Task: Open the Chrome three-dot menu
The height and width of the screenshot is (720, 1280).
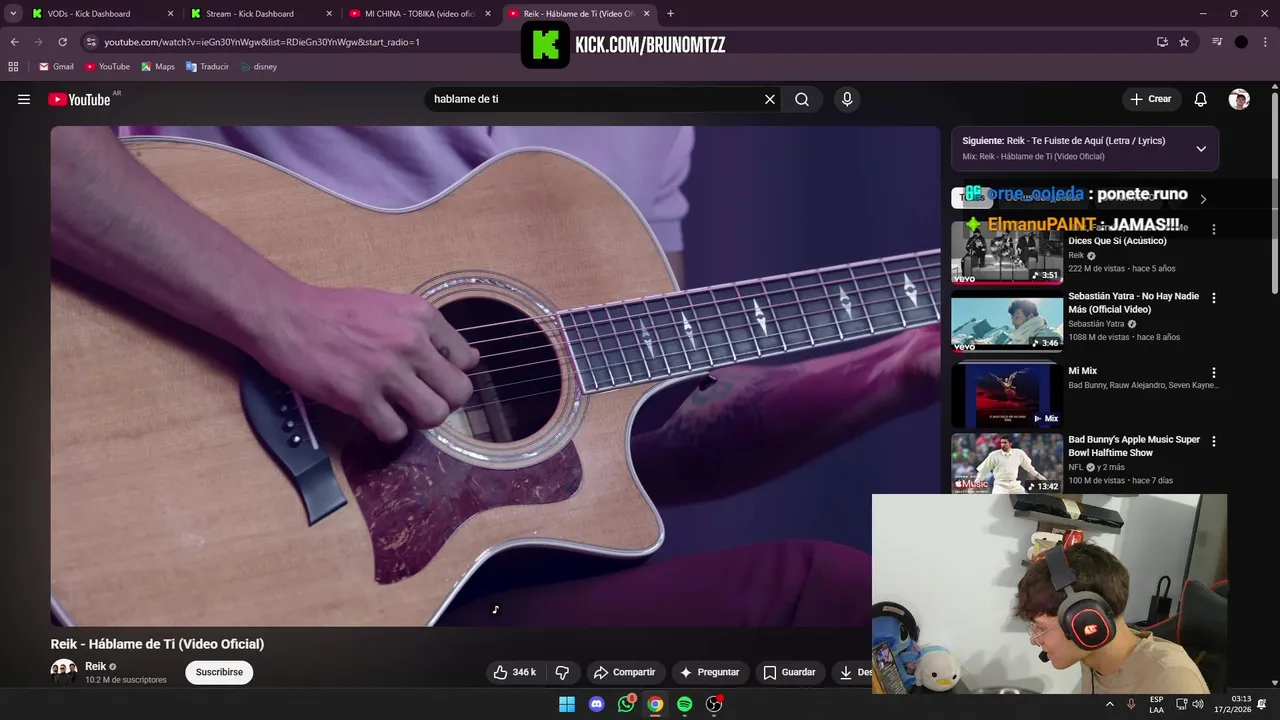Action: click(1265, 42)
